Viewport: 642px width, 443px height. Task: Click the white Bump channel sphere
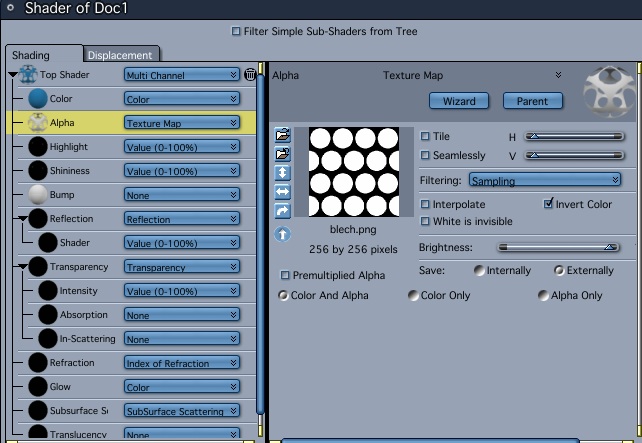point(38,194)
